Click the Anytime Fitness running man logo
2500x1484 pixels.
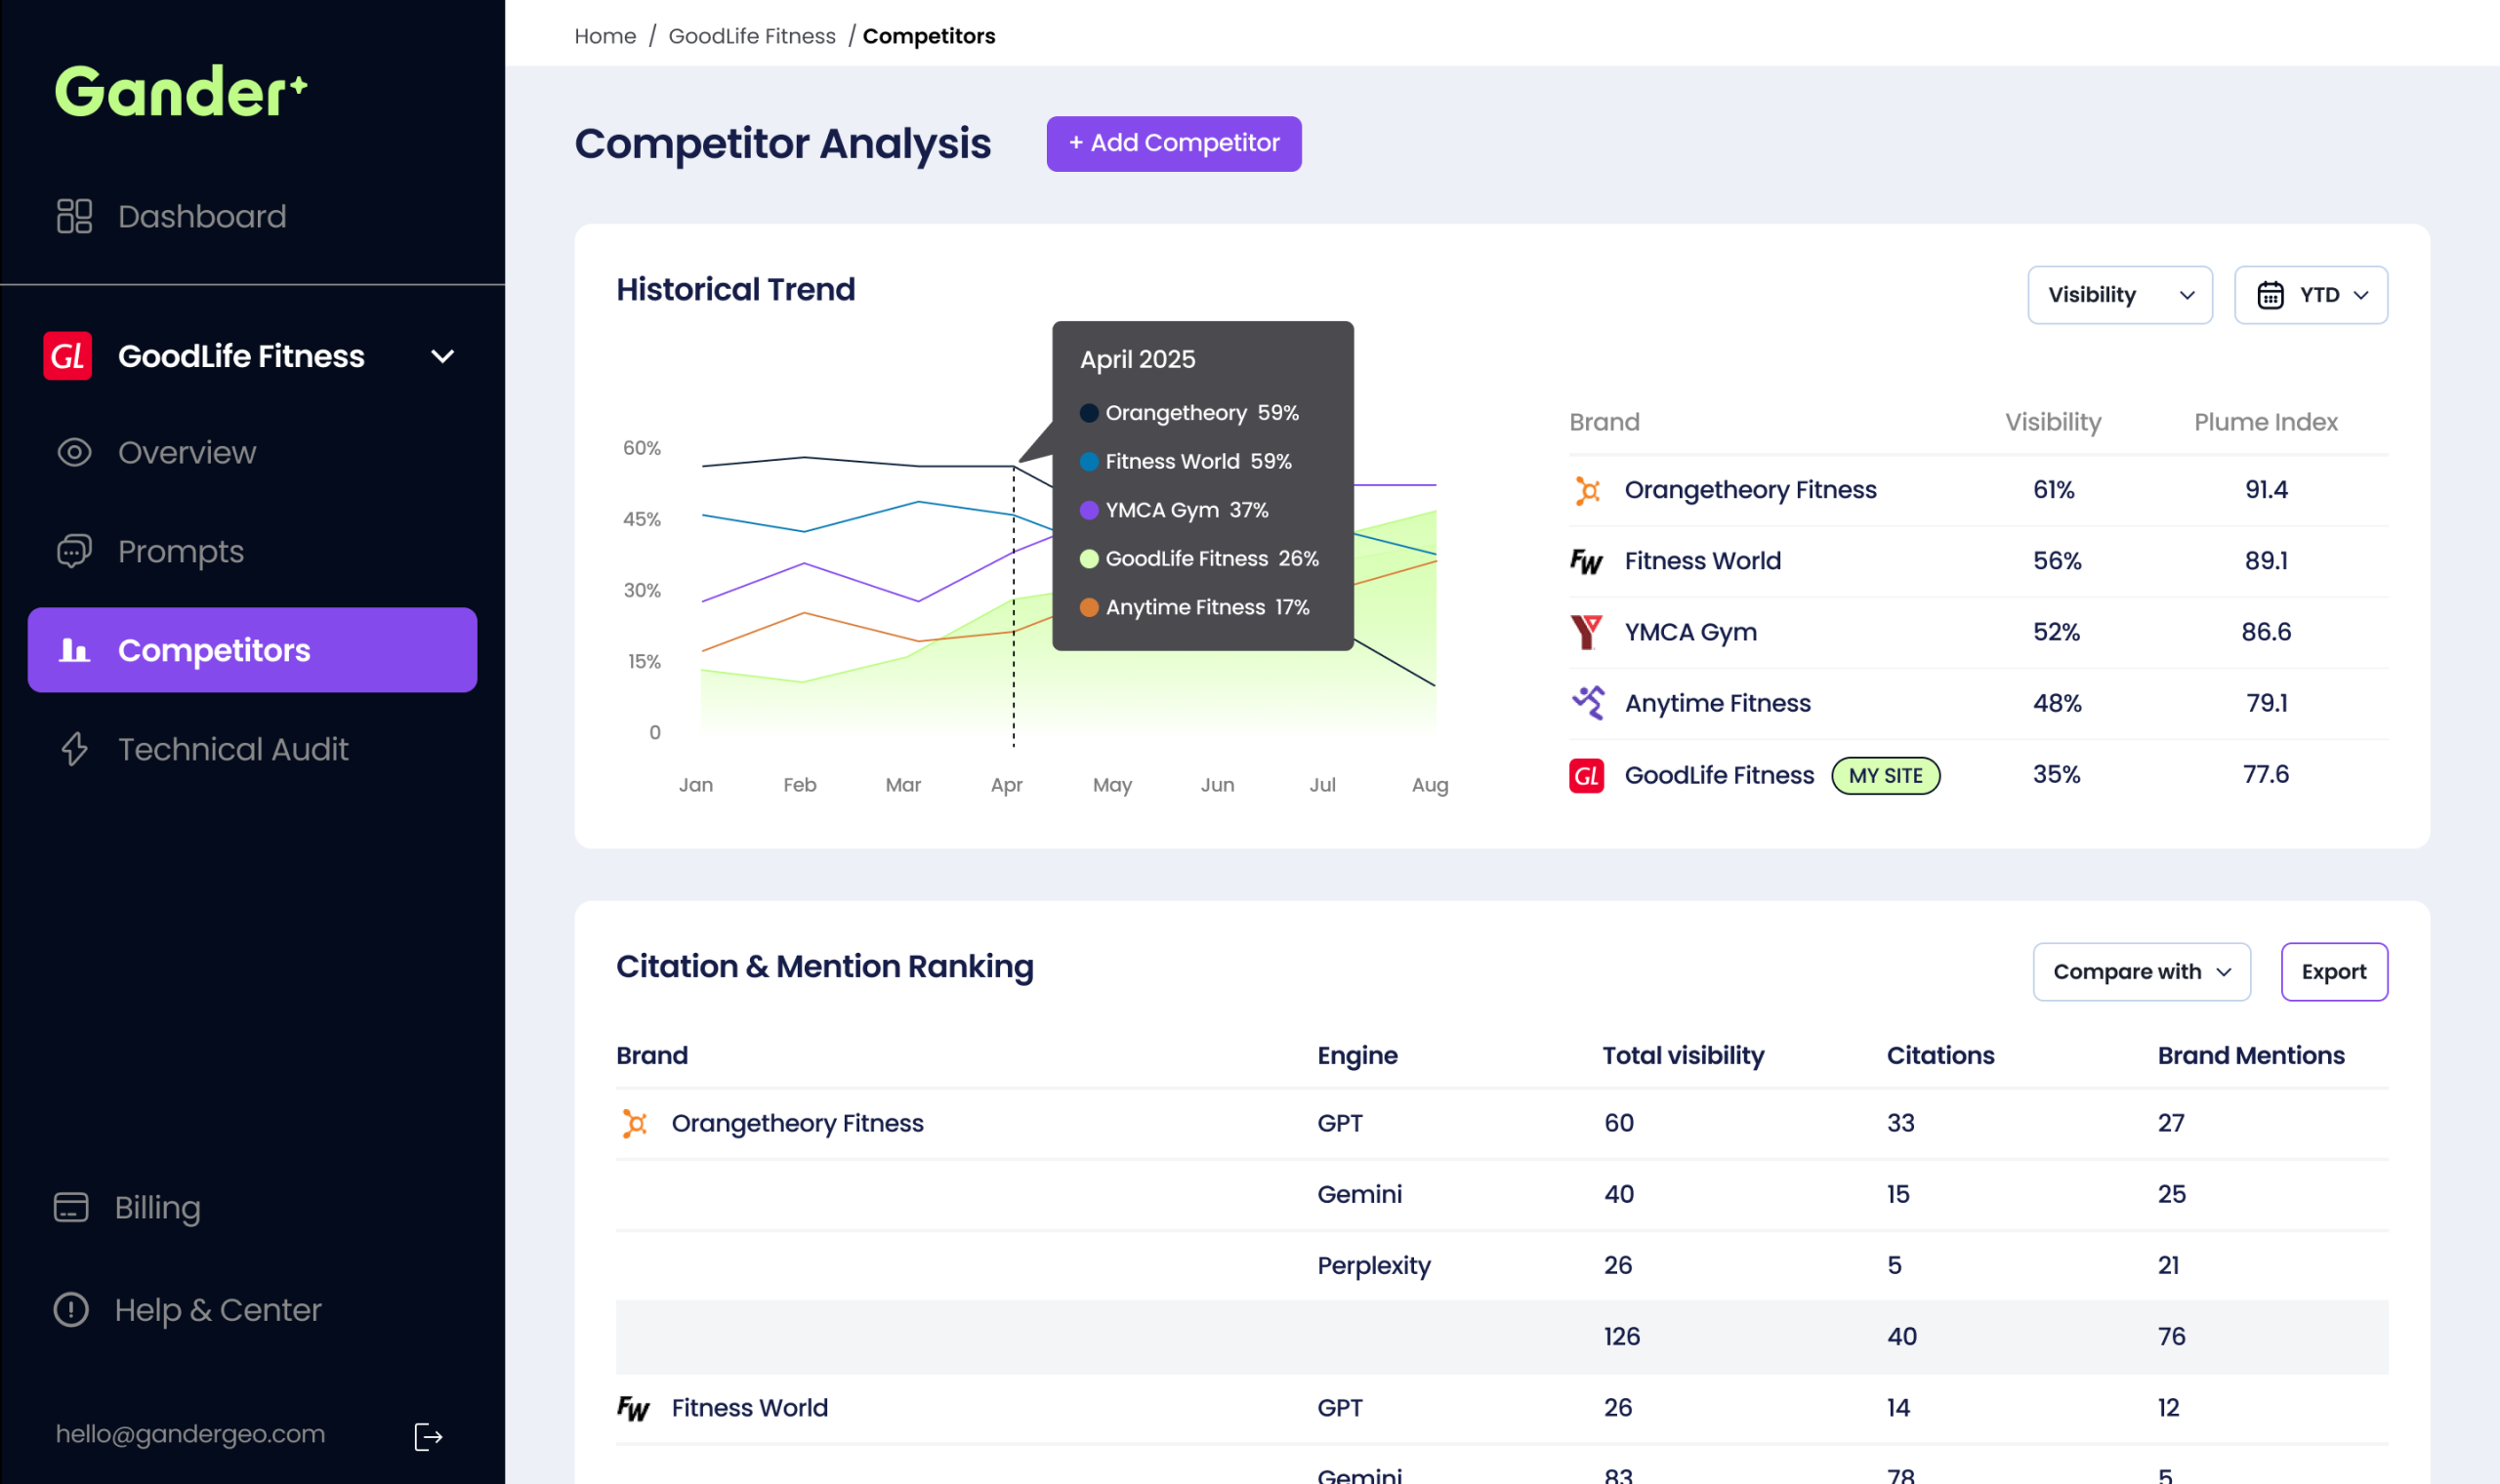tap(1587, 703)
